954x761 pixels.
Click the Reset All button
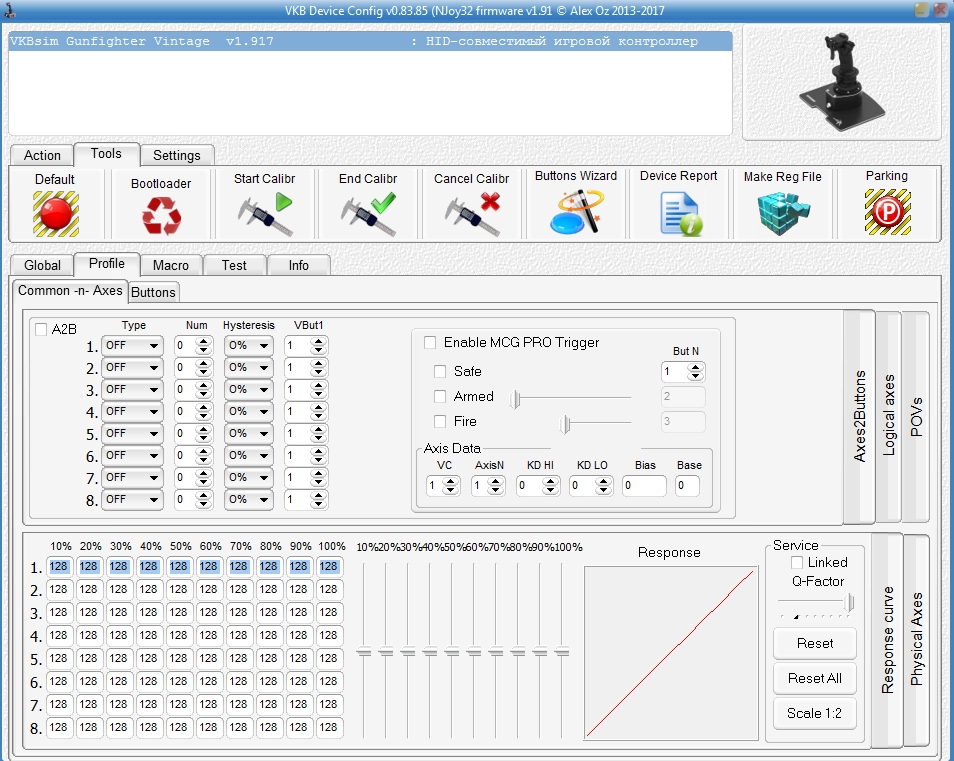[814, 678]
